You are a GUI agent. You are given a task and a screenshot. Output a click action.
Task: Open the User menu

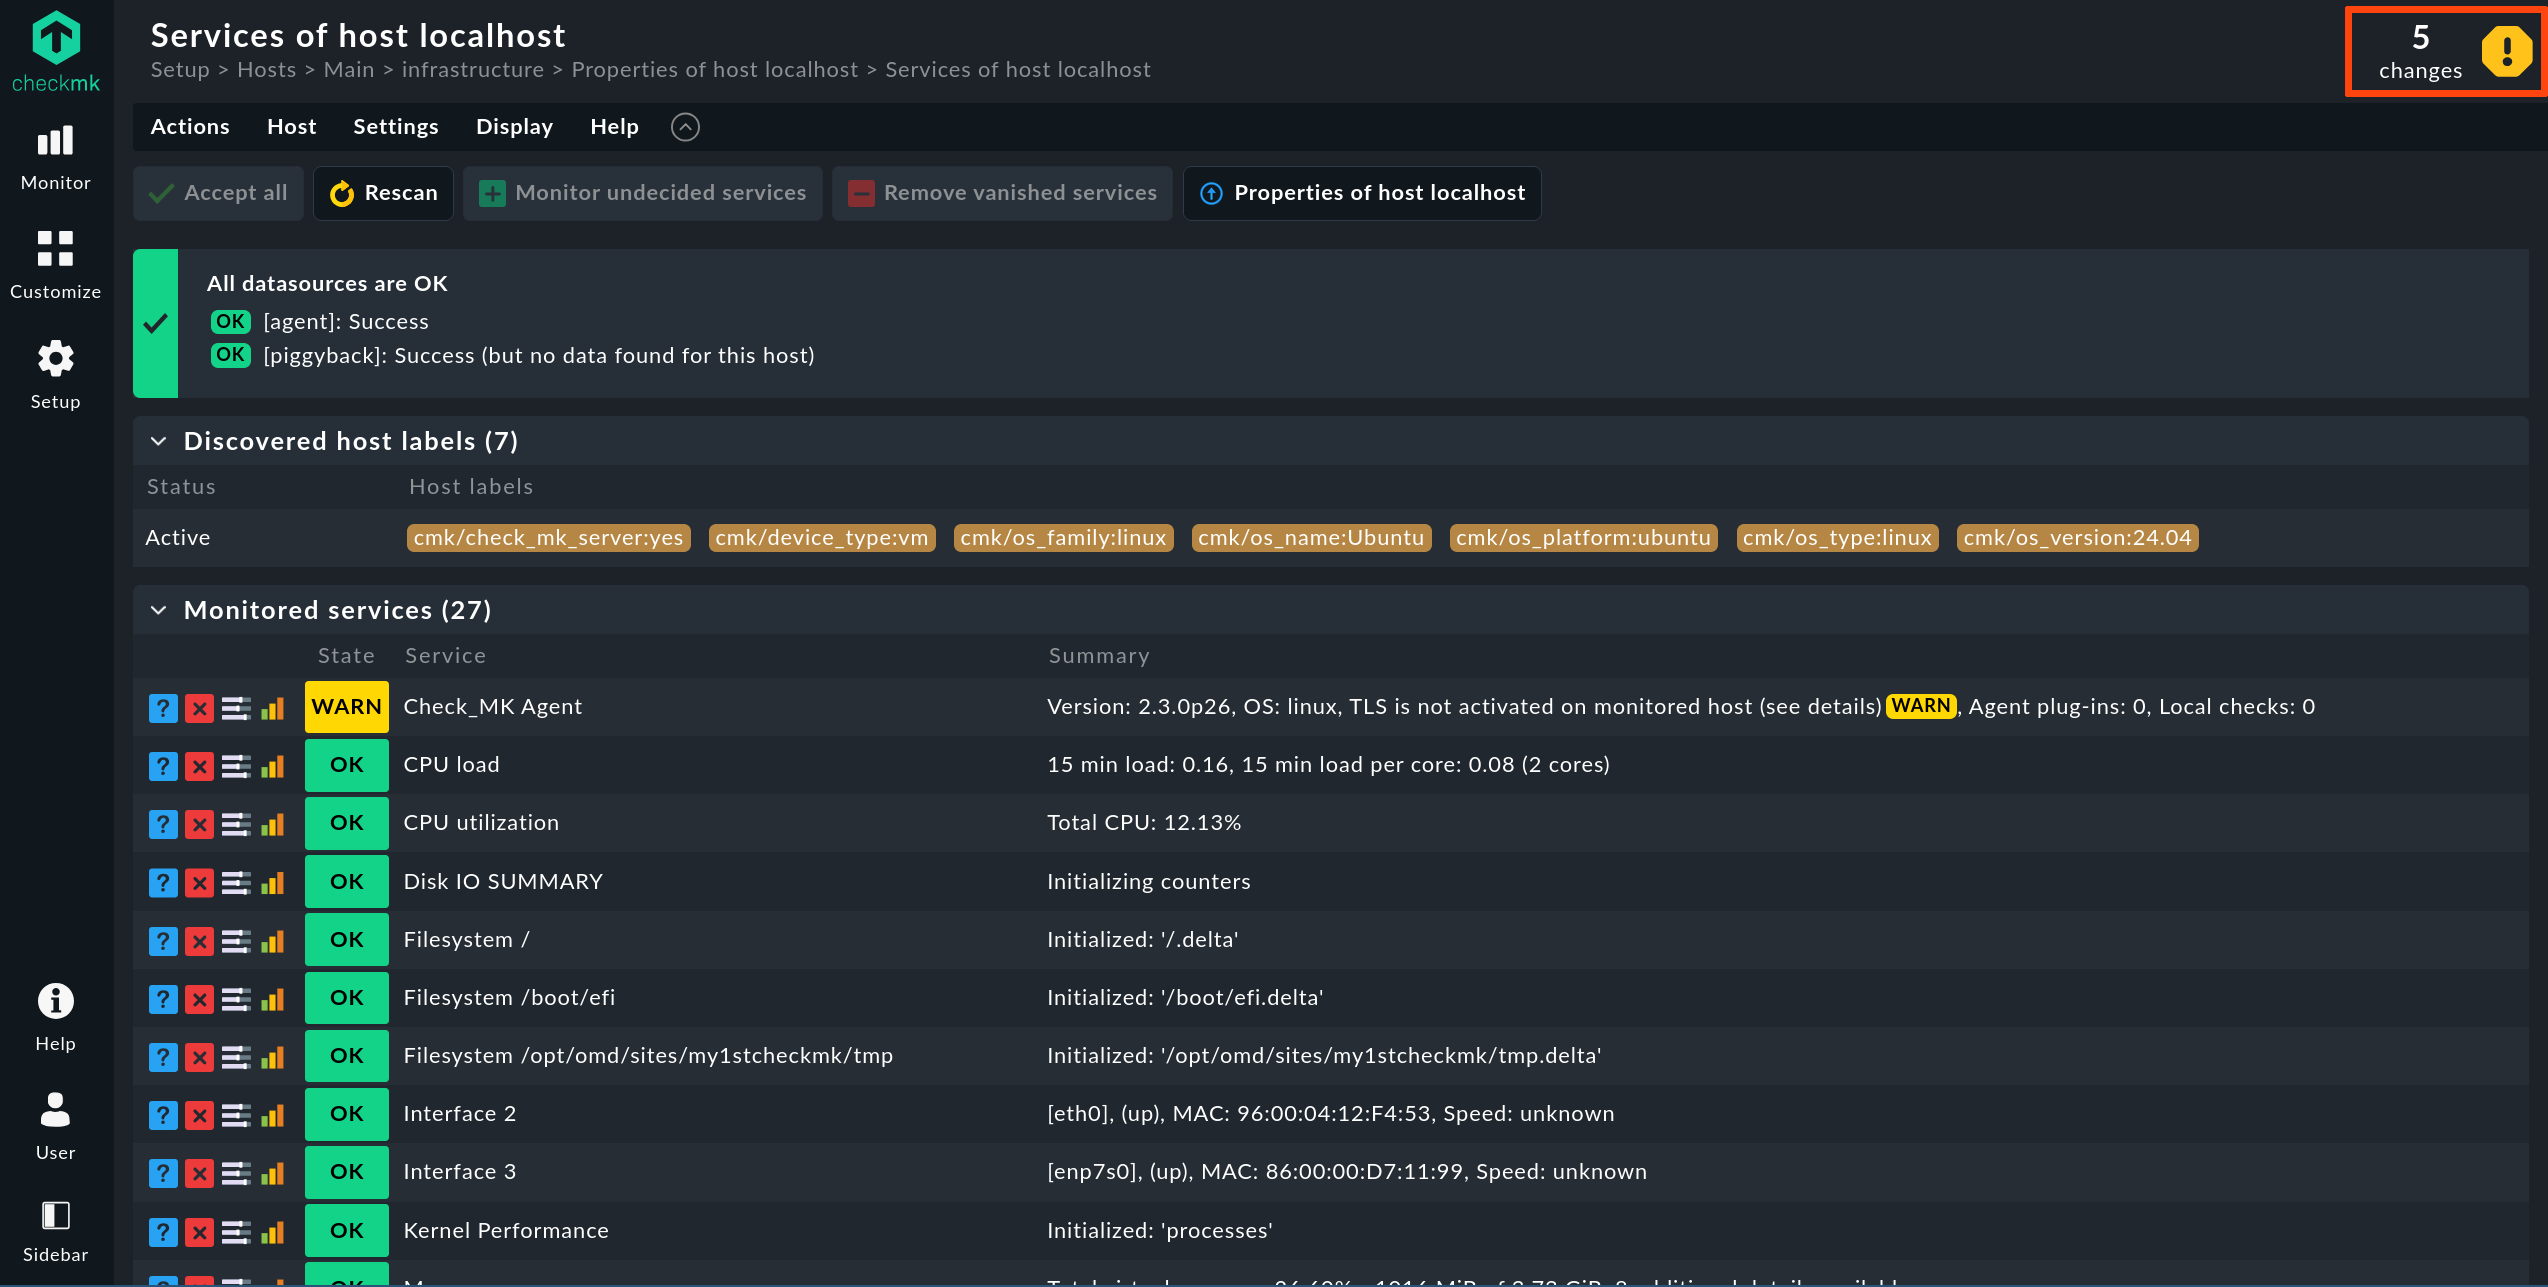[56, 1126]
